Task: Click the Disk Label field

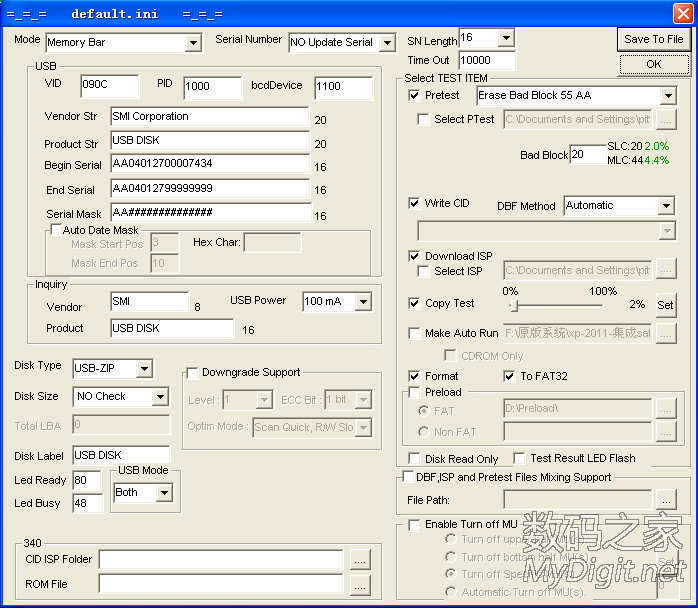Action: point(121,455)
